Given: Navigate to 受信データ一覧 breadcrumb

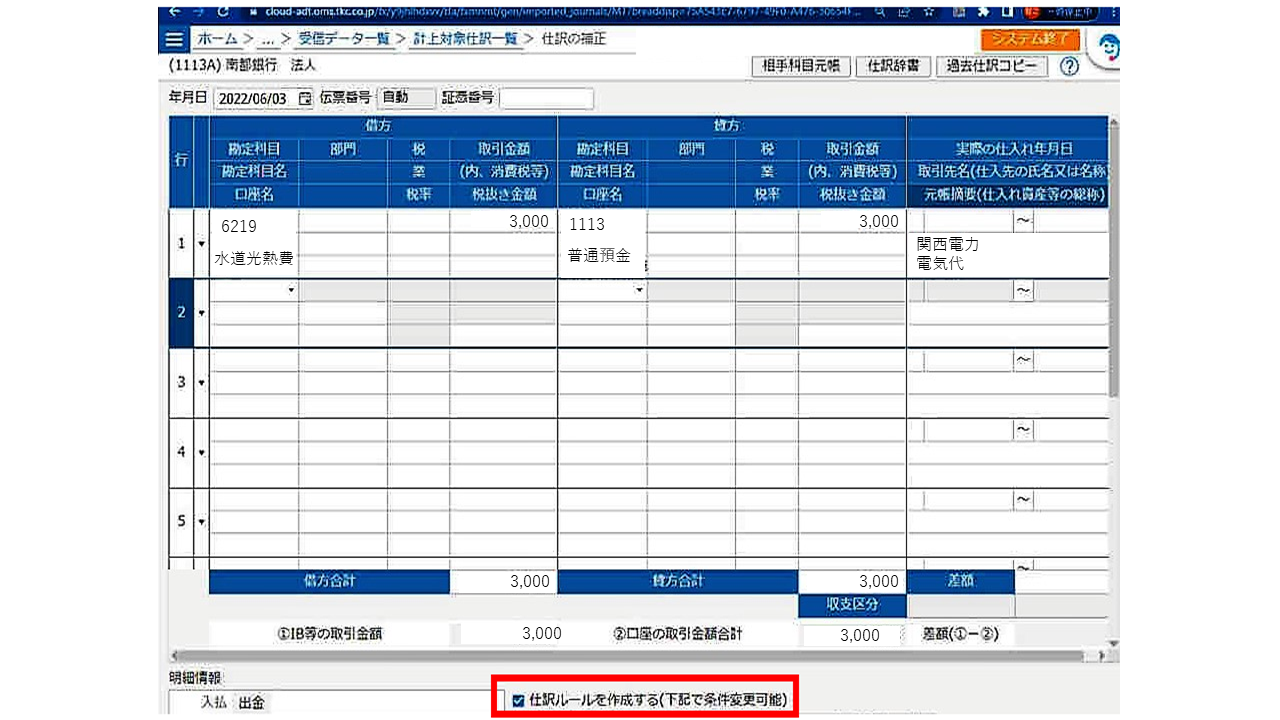Looking at the screenshot, I should (x=344, y=40).
